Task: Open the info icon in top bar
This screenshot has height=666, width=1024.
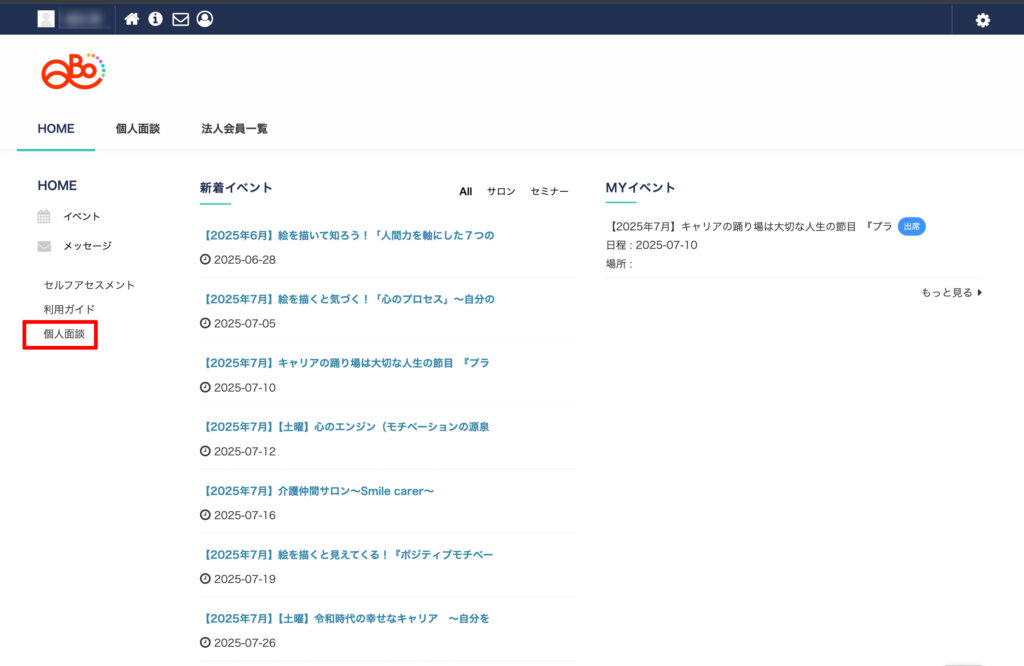Action: click(156, 19)
